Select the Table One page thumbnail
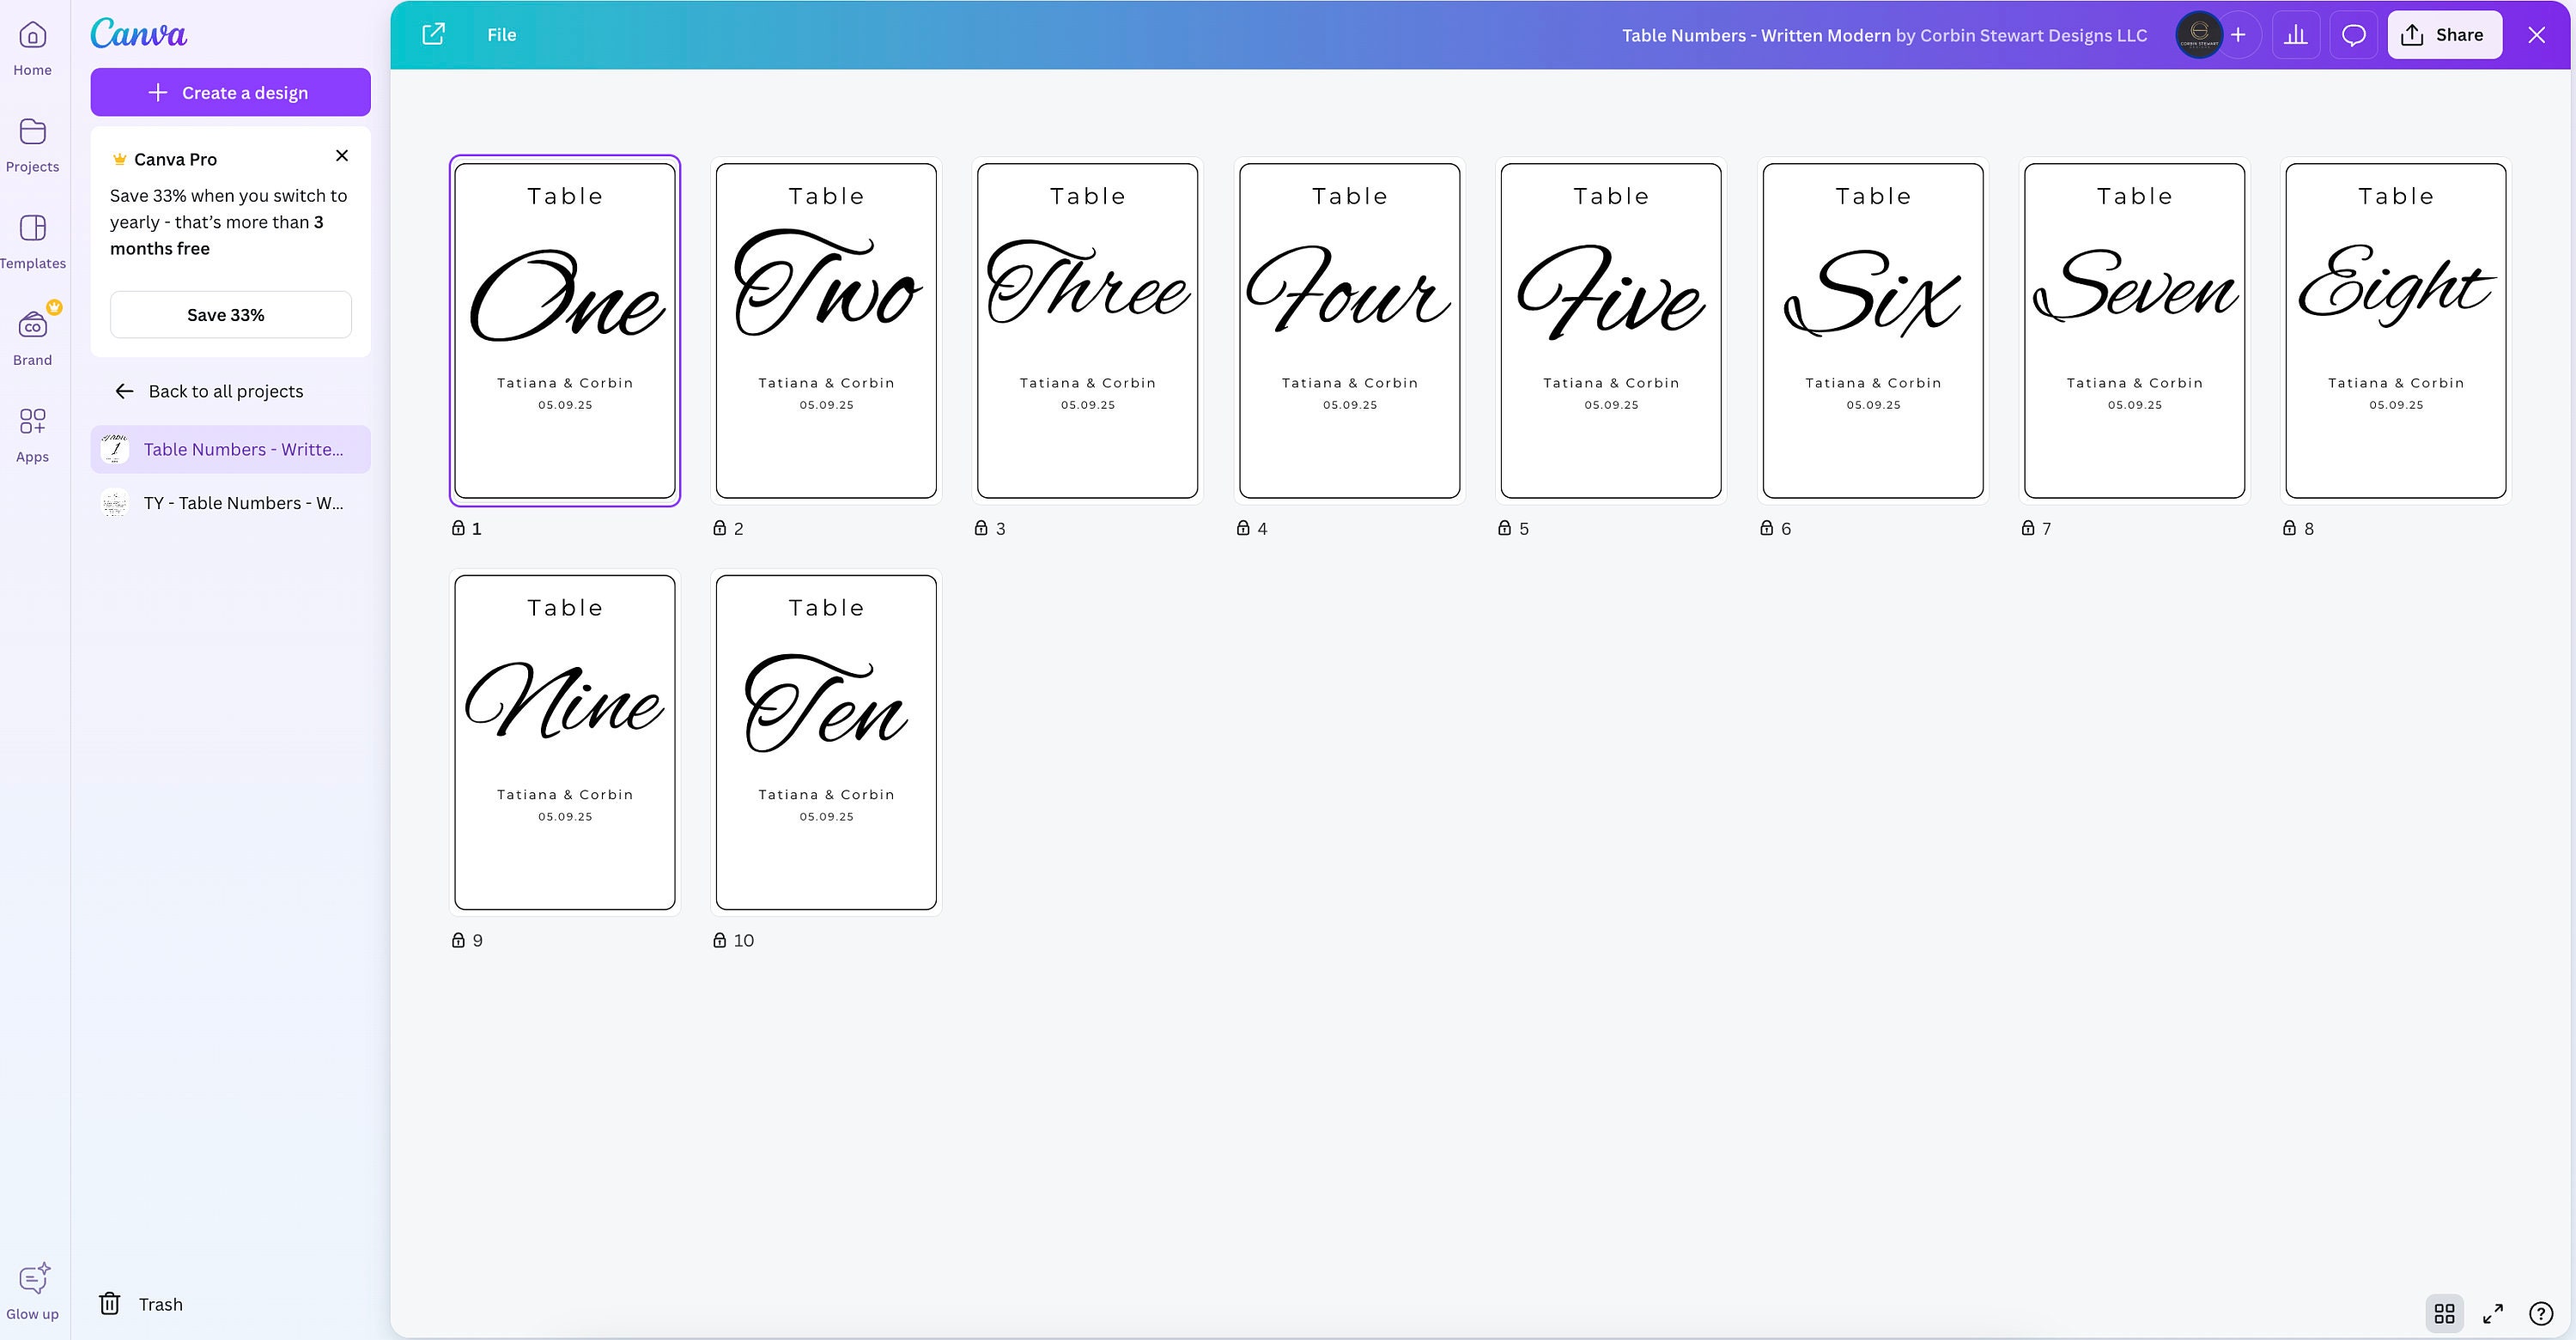This screenshot has height=1340, width=2576. click(565, 331)
